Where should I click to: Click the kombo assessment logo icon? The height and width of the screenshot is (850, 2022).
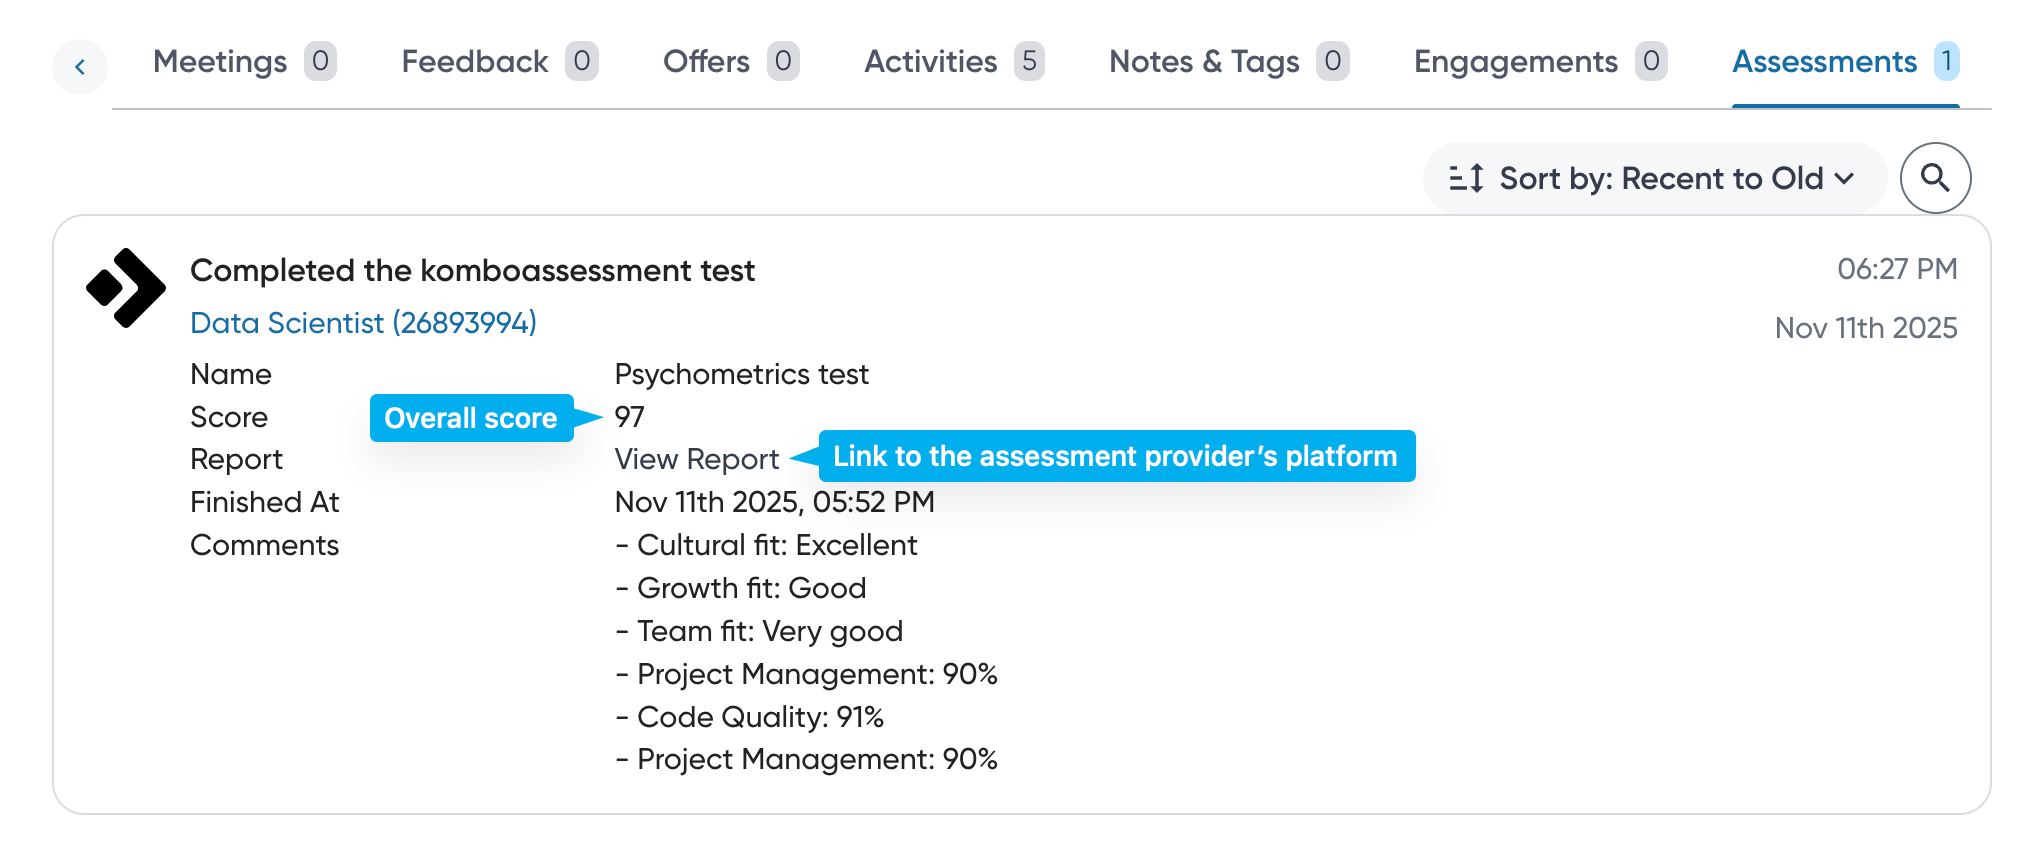126,288
